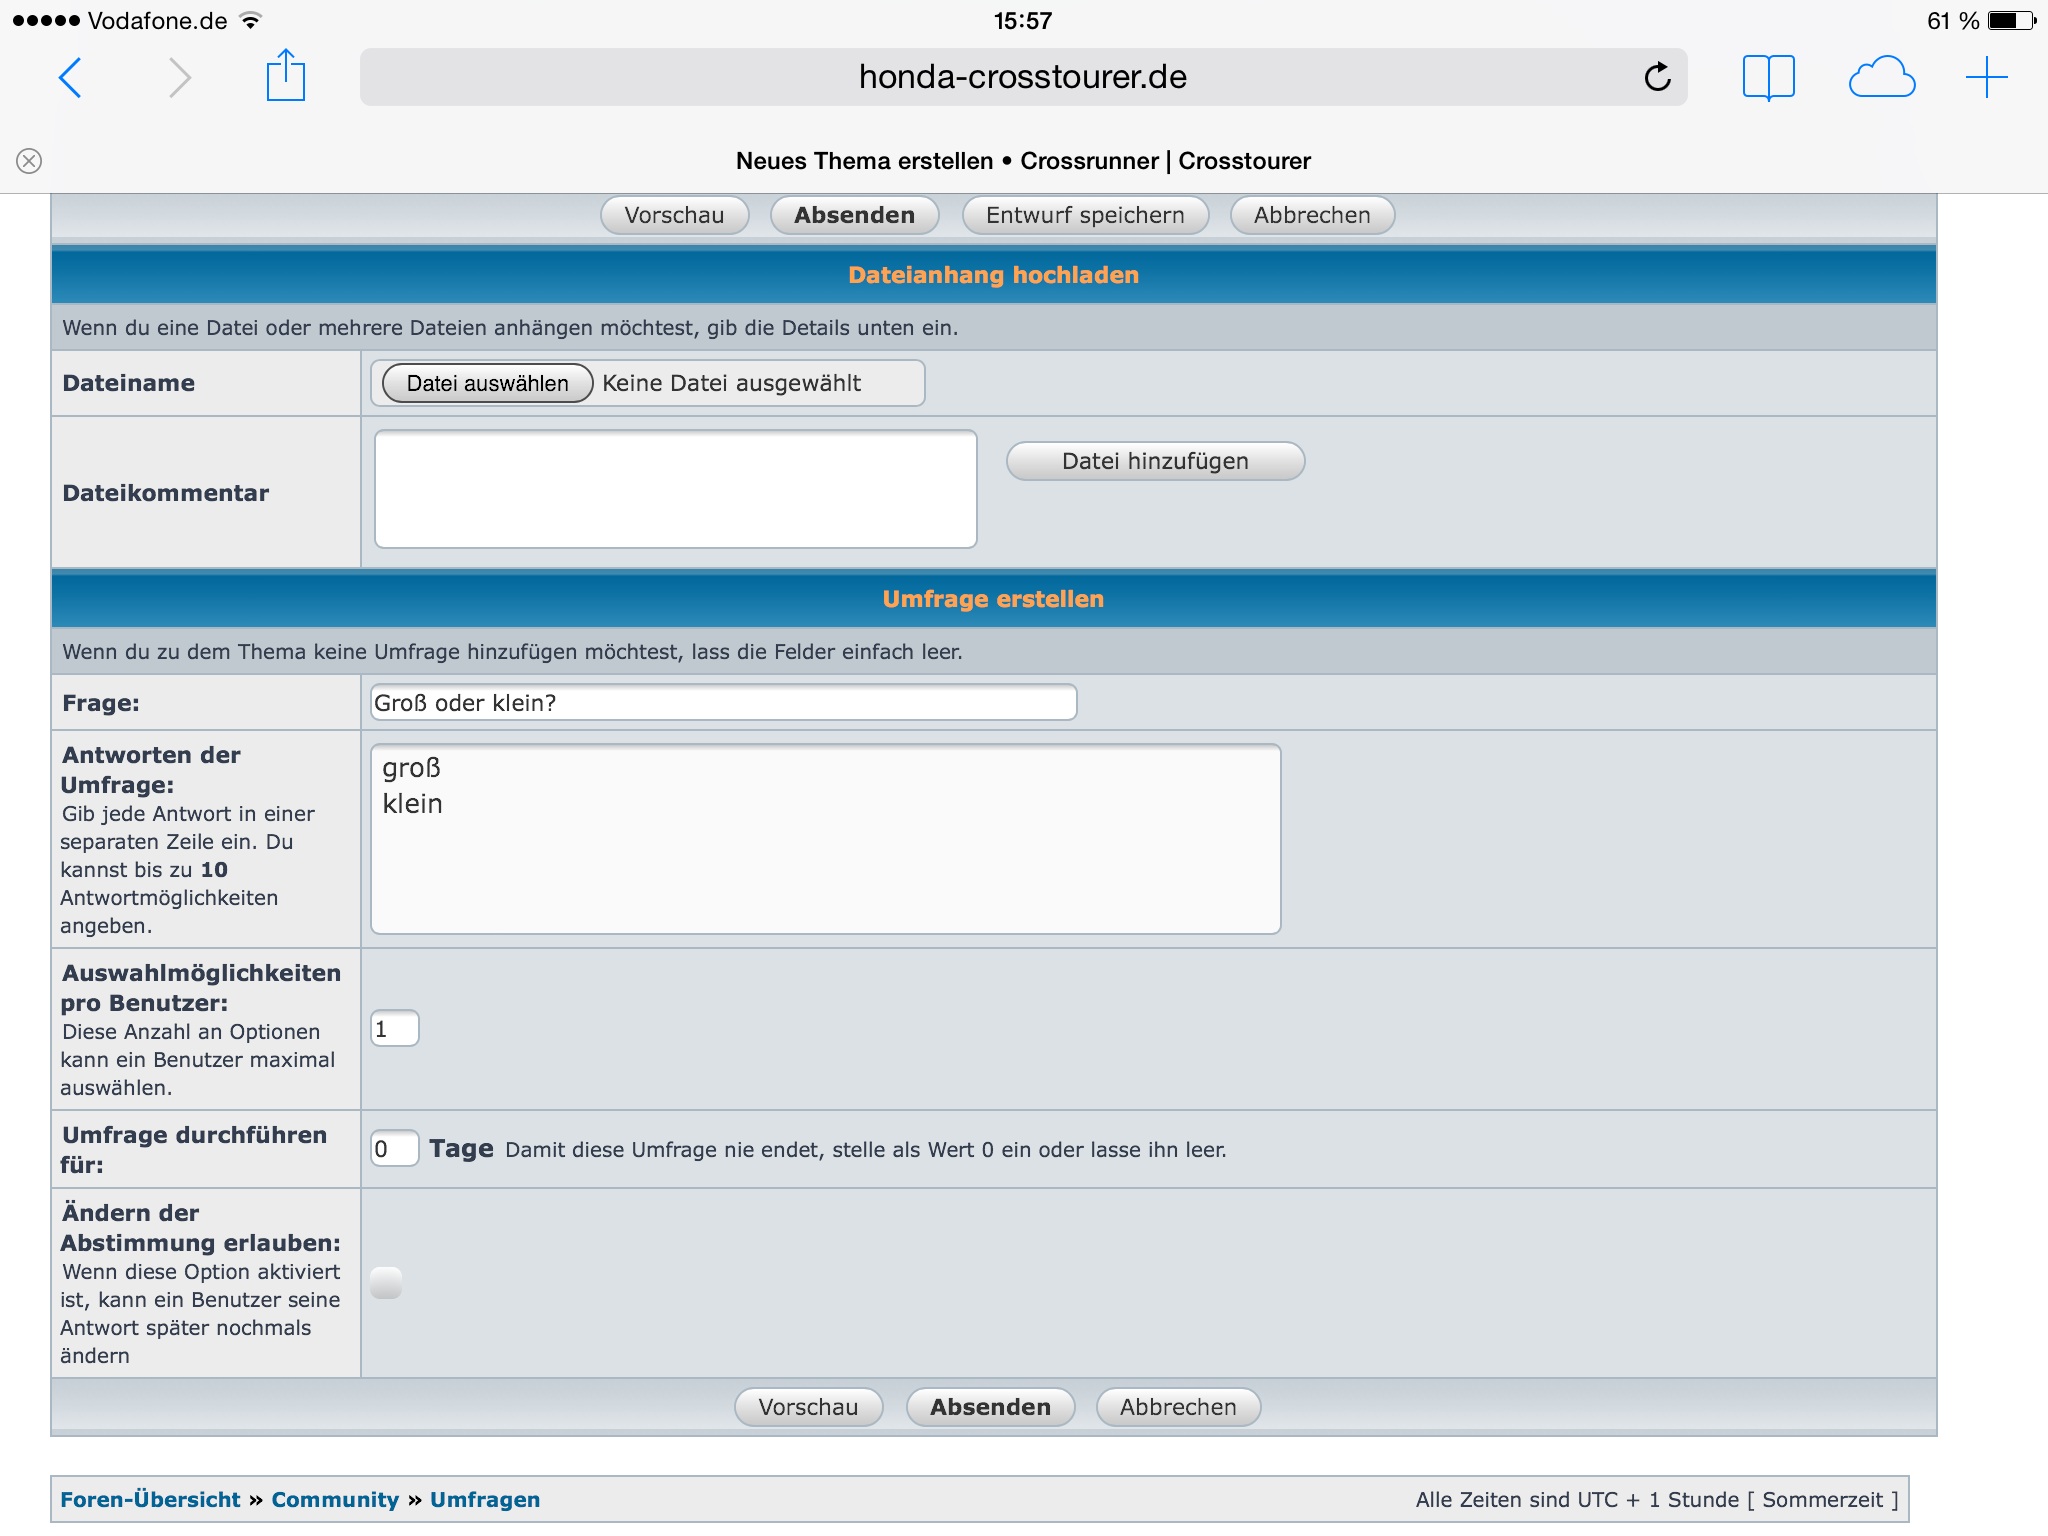The image size is (2048, 1536).
Task: Open the share sheet icon
Action: 285,76
